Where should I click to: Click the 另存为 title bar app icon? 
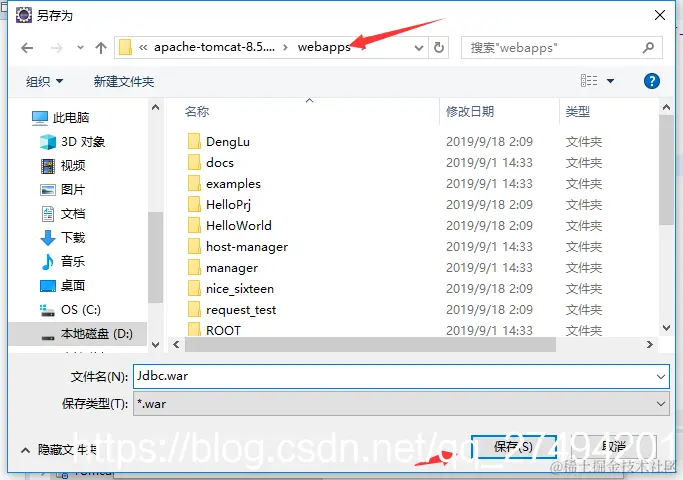pyautogui.click(x=24, y=15)
